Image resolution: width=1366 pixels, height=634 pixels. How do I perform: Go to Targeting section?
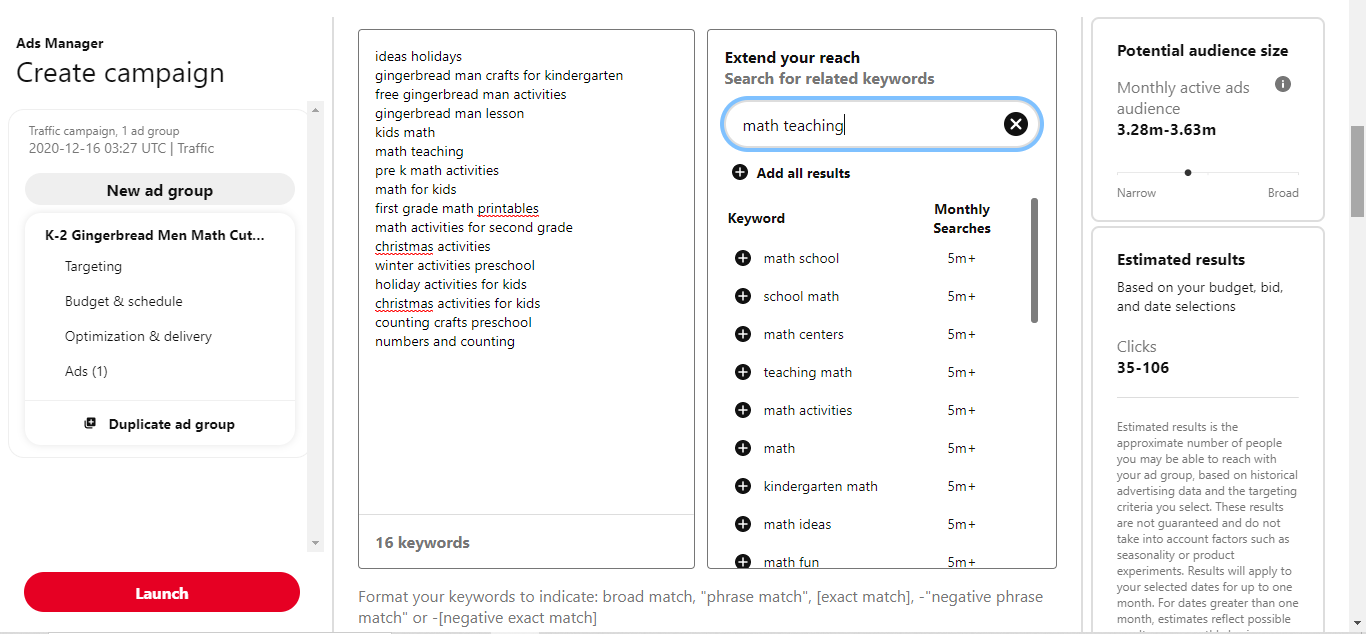pyautogui.click(x=93, y=266)
